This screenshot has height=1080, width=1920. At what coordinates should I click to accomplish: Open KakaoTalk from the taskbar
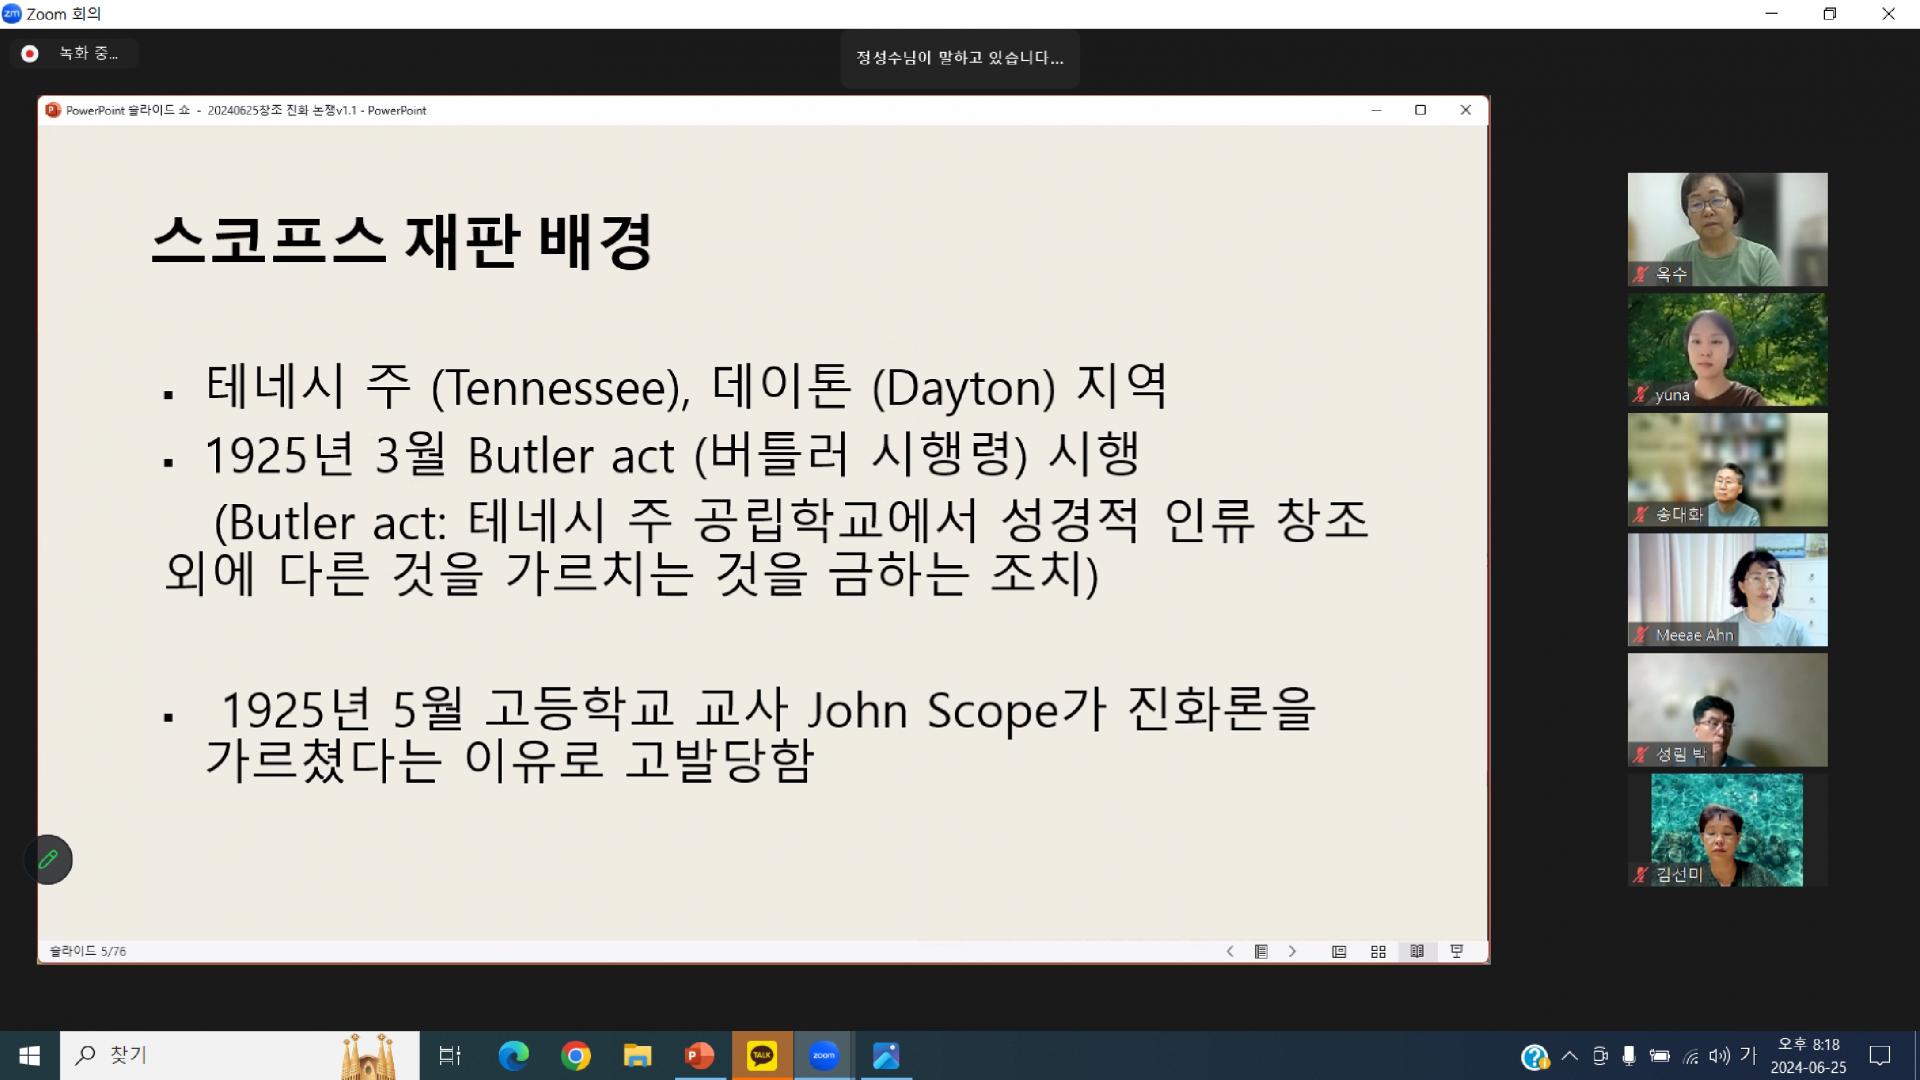coord(762,1055)
